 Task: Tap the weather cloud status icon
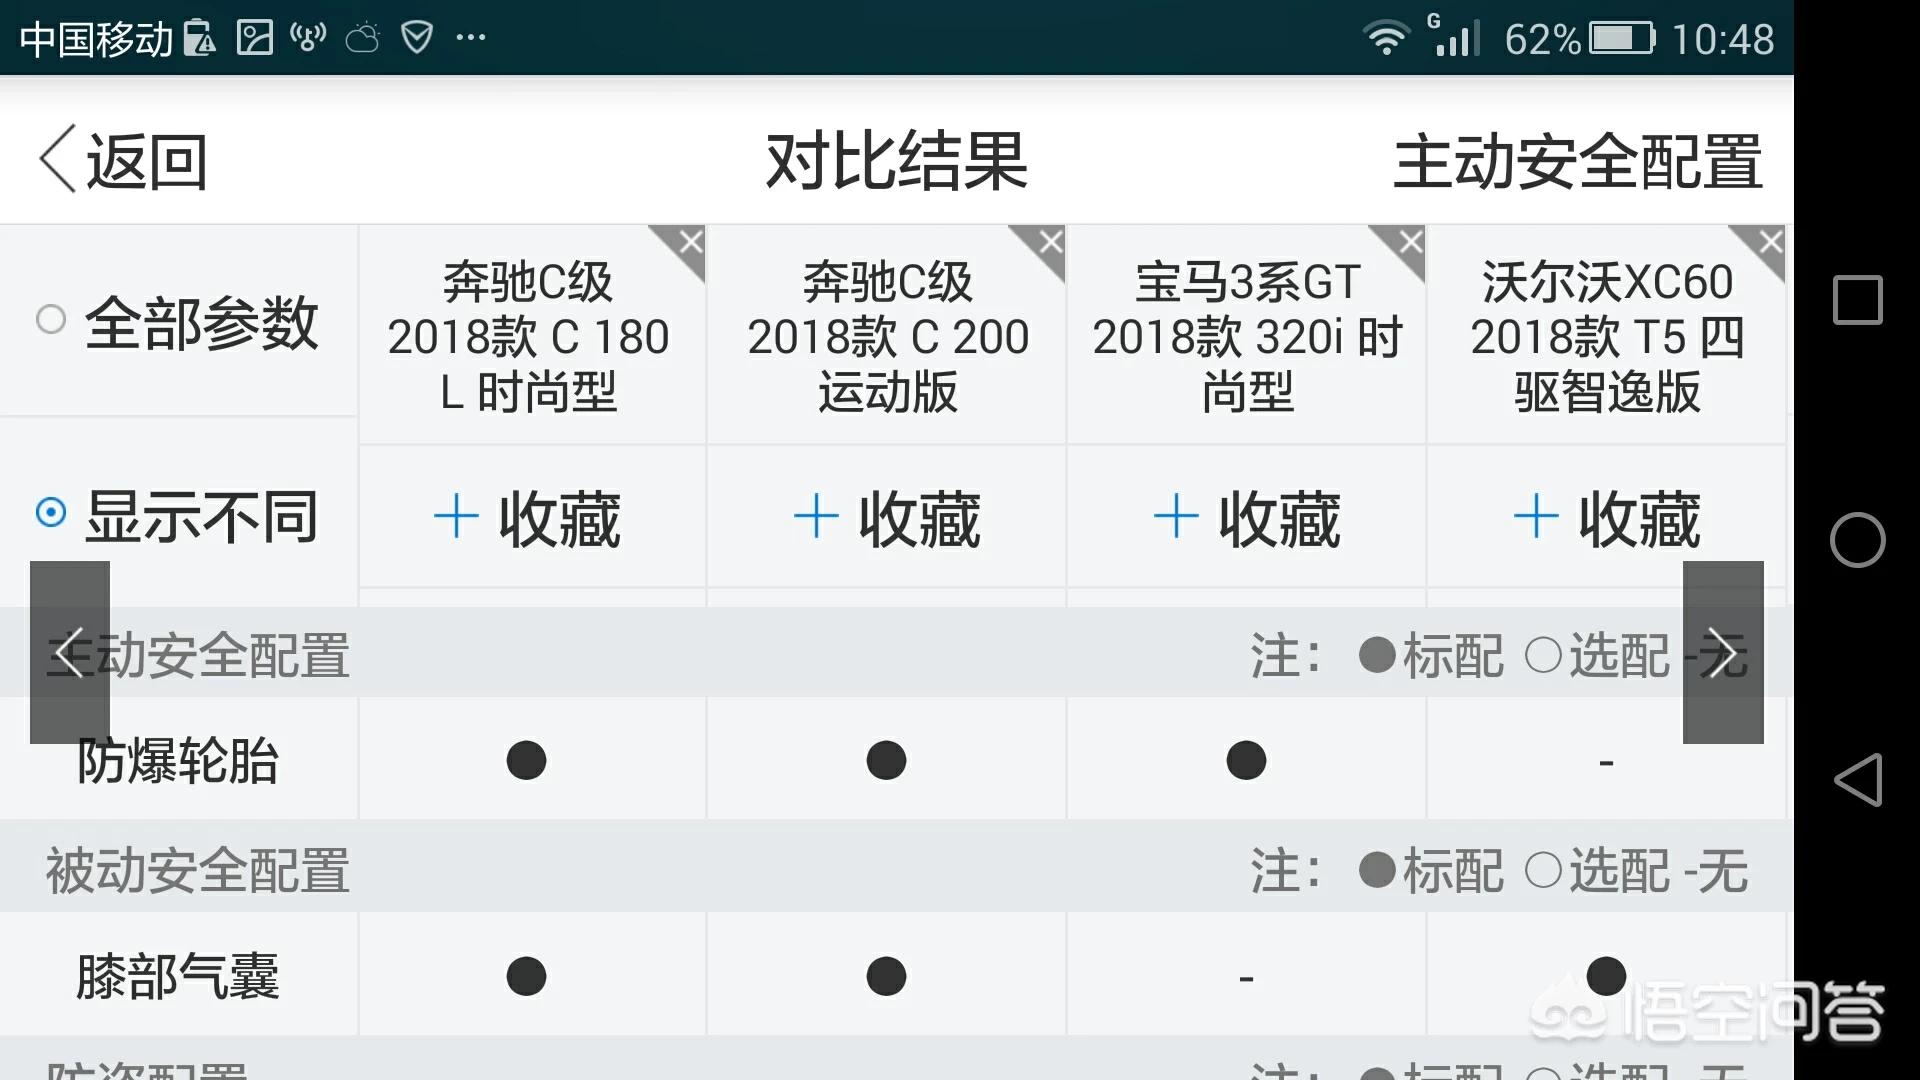(x=362, y=38)
